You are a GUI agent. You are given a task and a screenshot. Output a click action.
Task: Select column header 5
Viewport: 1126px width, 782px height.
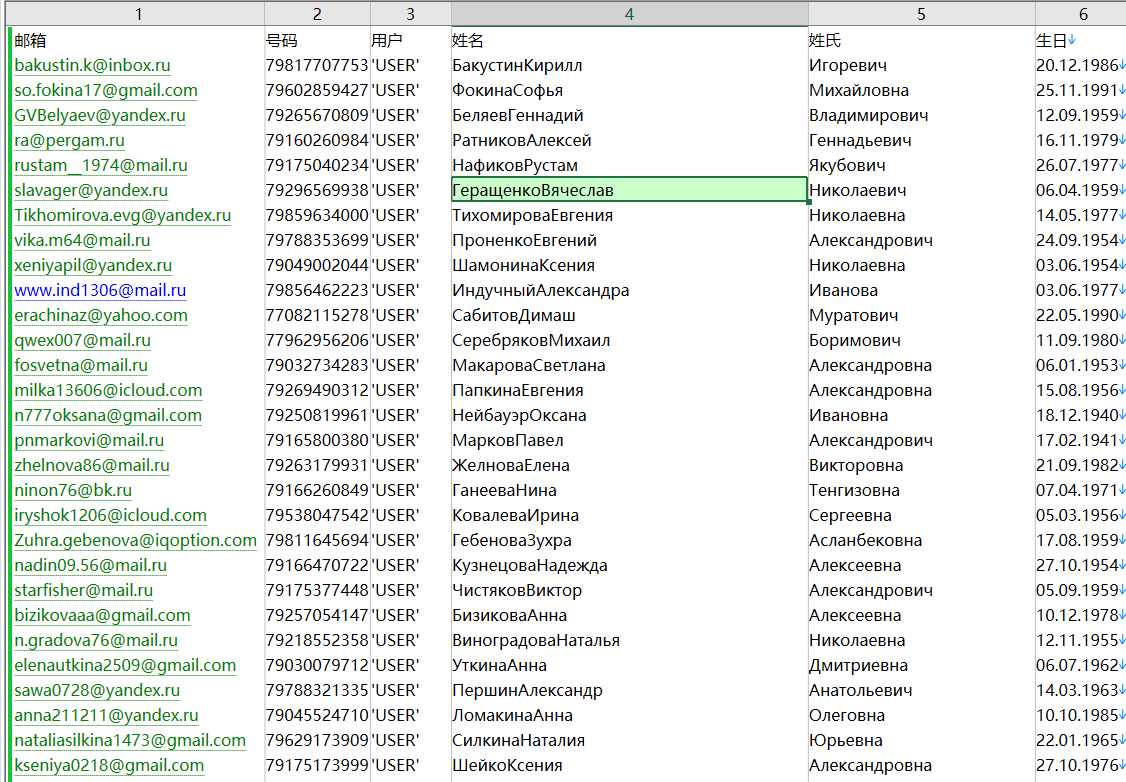(921, 14)
